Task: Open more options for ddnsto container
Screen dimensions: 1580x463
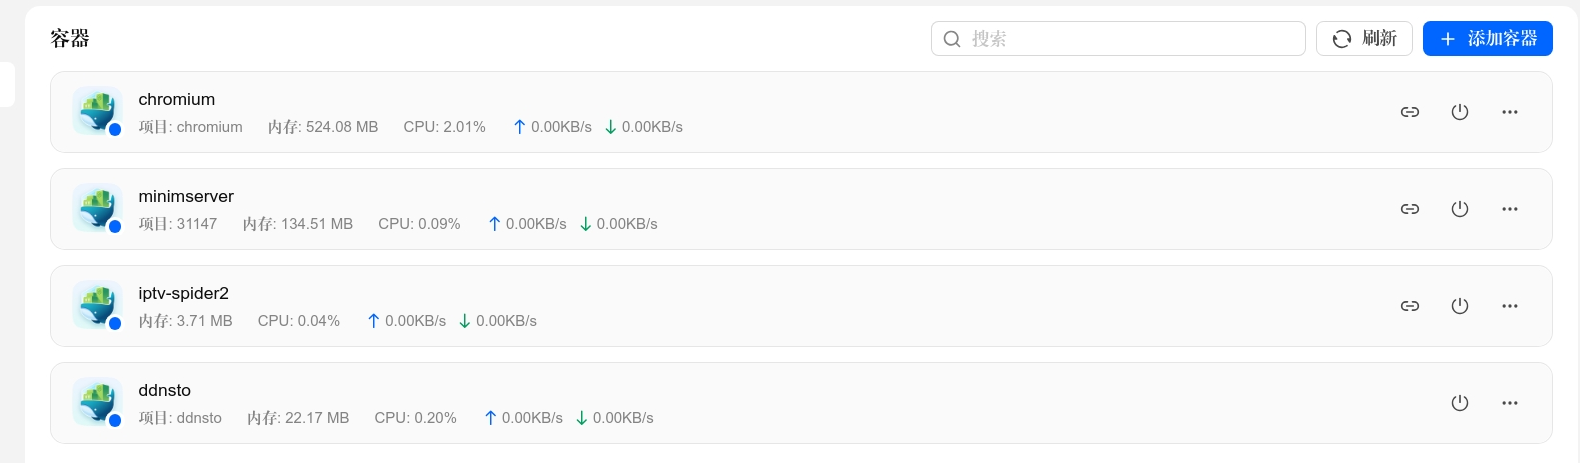Action: [x=1510, y=403]
